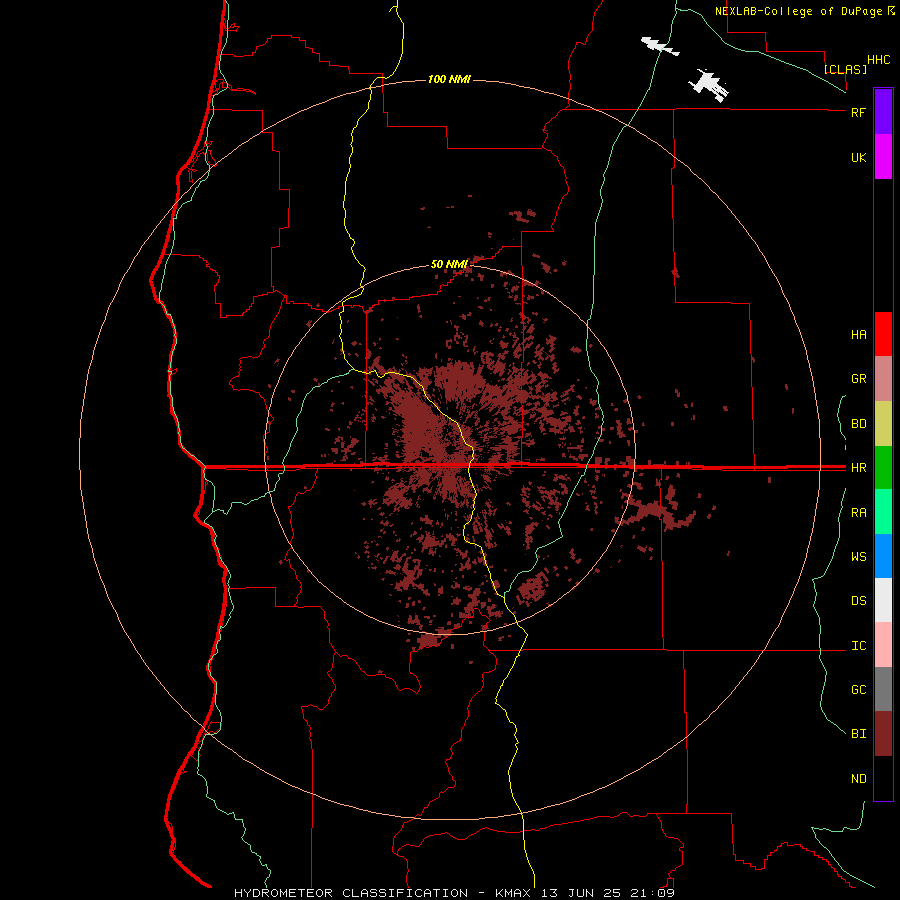Select the 'GC' legend label
900x900 pixels.
[x=858, y=690]
